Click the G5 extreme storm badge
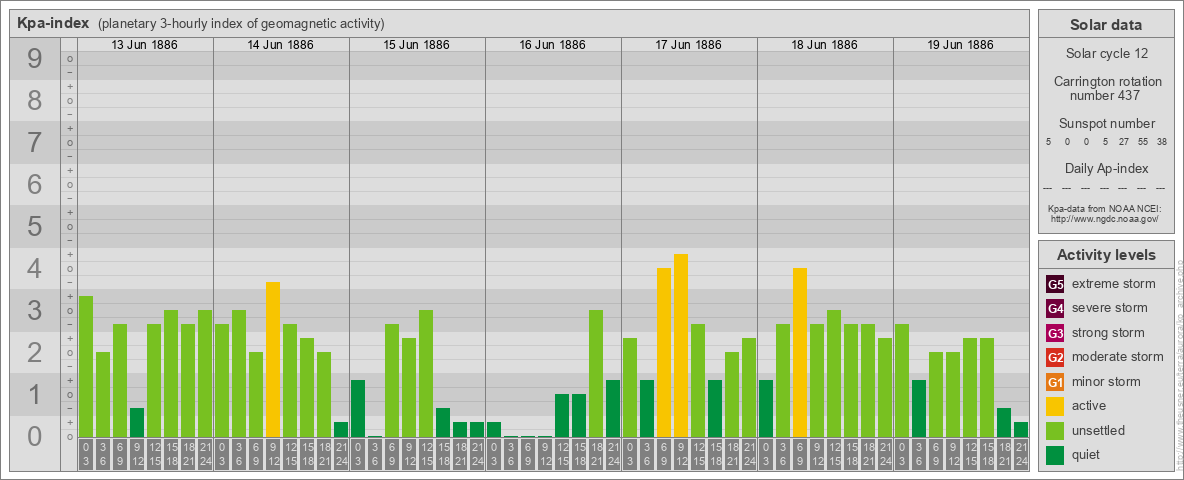Screen dimensions: 1184x480 click(x=1055, y=284)
